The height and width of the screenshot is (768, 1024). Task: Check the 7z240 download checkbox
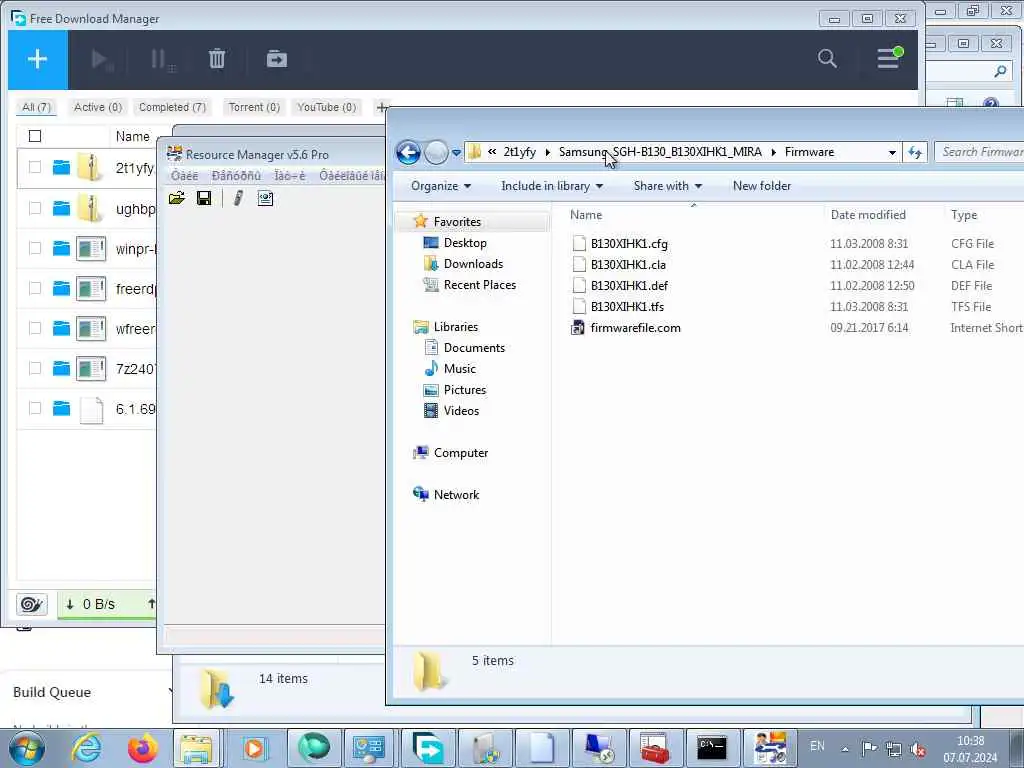click(x=35, y=368)
